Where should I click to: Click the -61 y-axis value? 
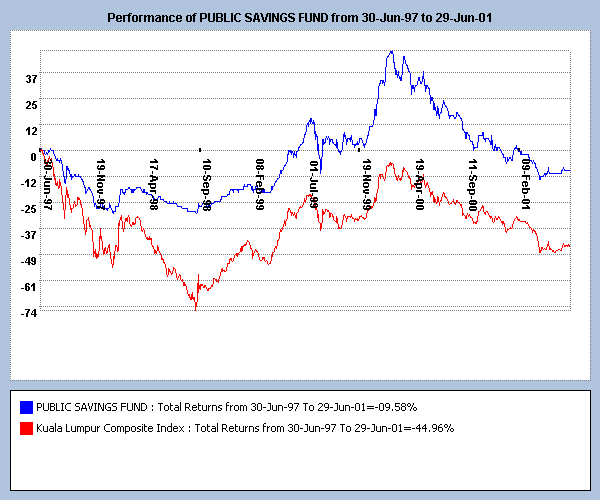coord(29,287)
